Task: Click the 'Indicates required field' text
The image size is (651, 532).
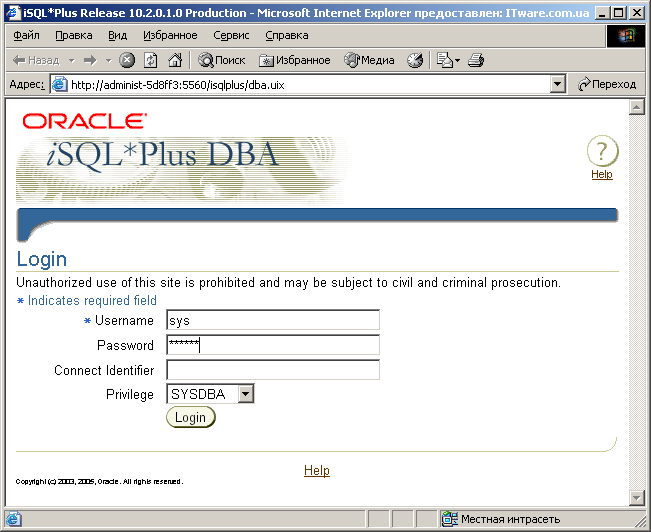Action: [92, 300]
